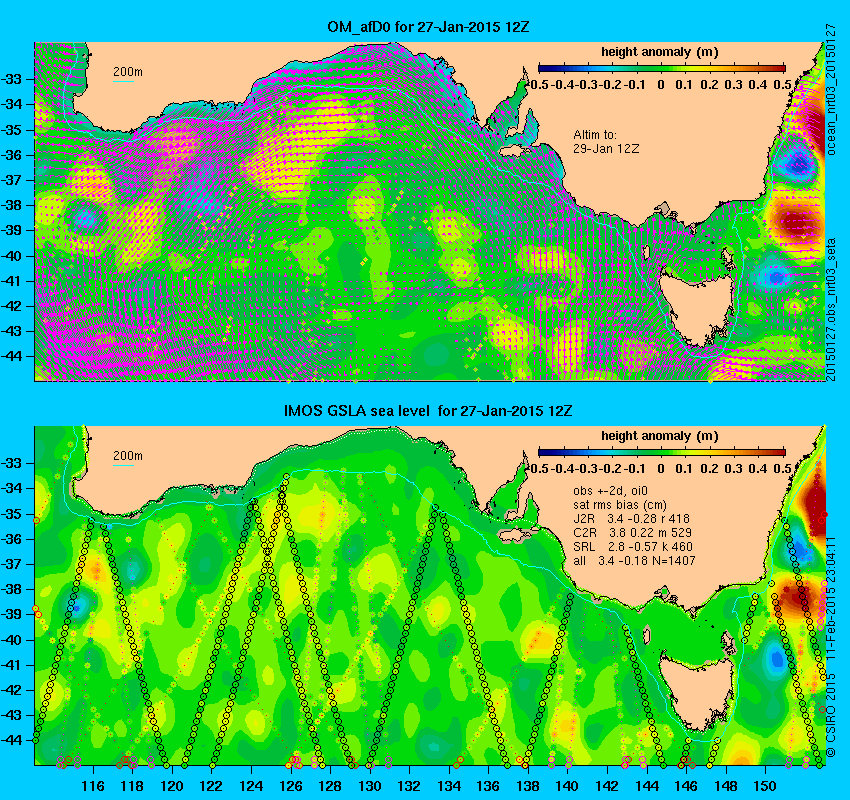The width and height of the screenshot is (850, 800).
Task: Click longitude tick label 122
Action: [212, 786]
